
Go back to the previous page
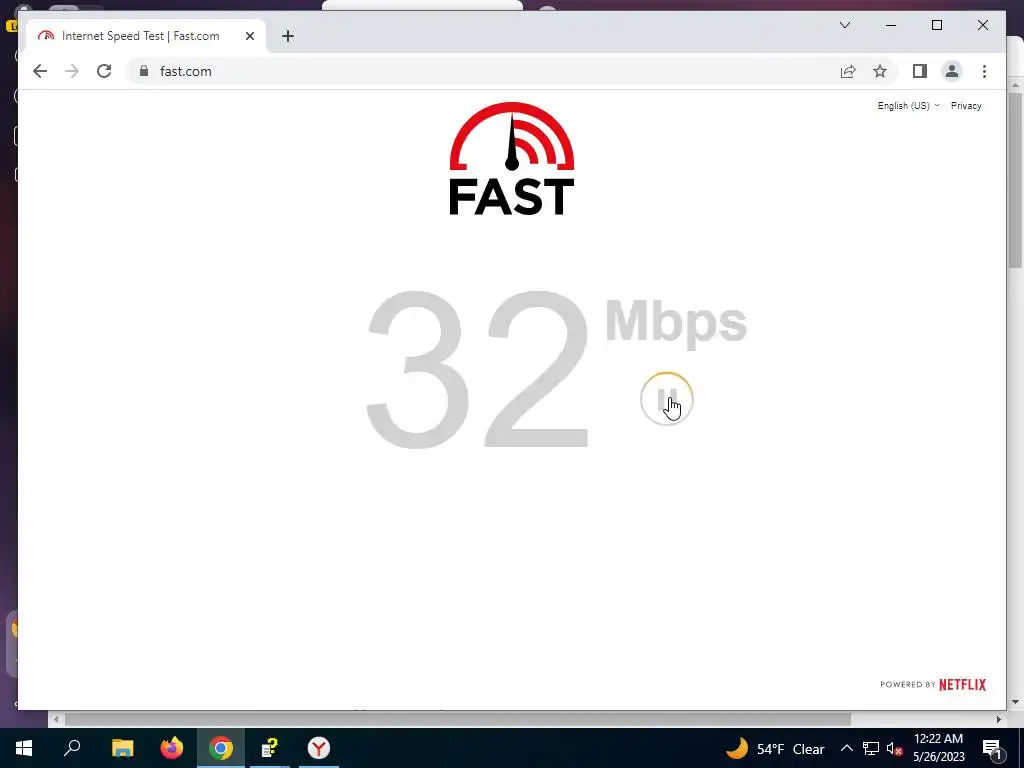40,71
